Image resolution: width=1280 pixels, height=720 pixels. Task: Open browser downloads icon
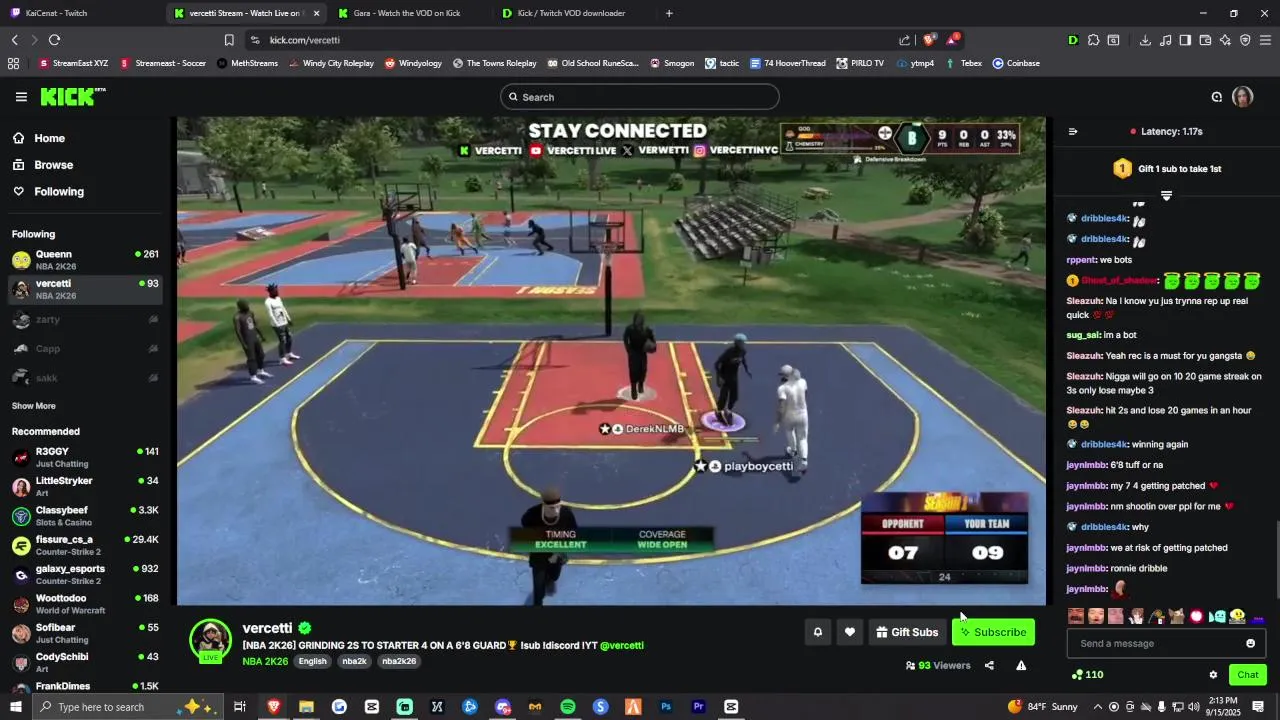pos(1145,40)
